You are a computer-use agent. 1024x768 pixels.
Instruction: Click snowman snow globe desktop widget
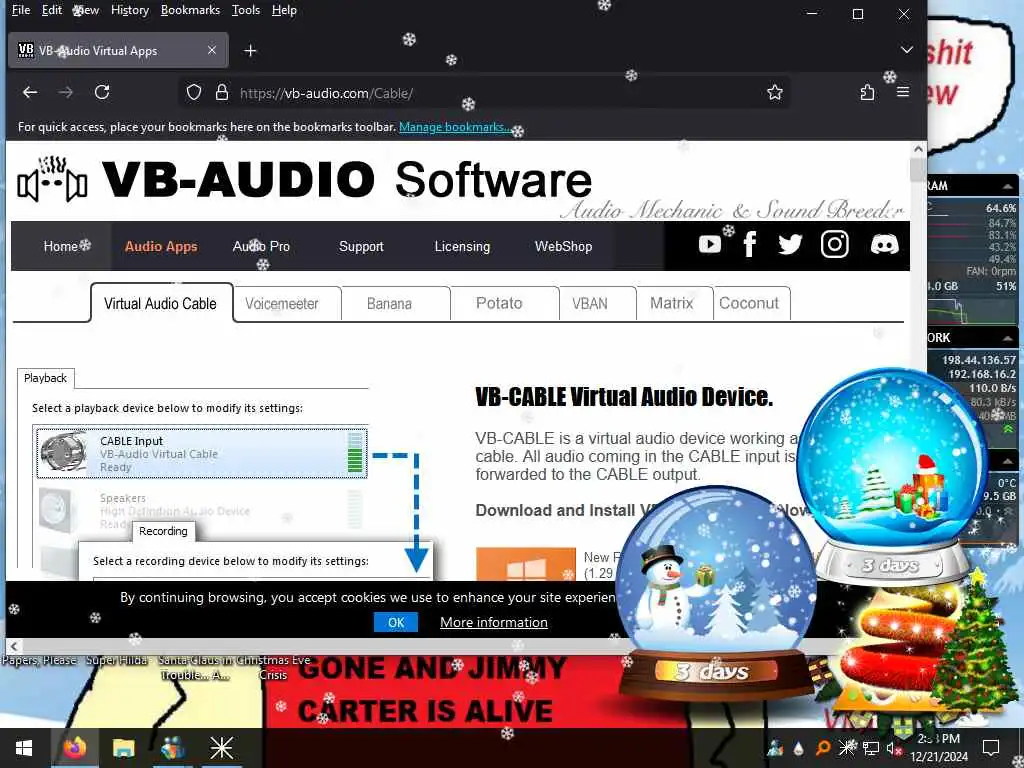(x=716, y=594)
